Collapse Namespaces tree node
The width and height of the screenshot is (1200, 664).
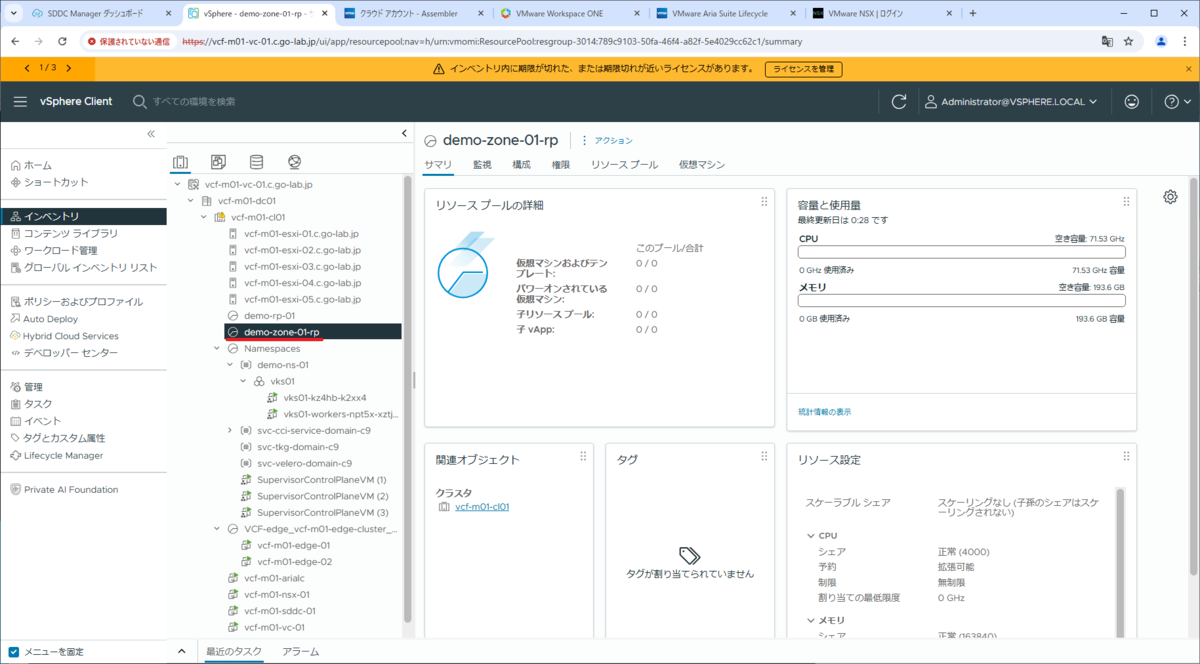[x=217, y=349]
